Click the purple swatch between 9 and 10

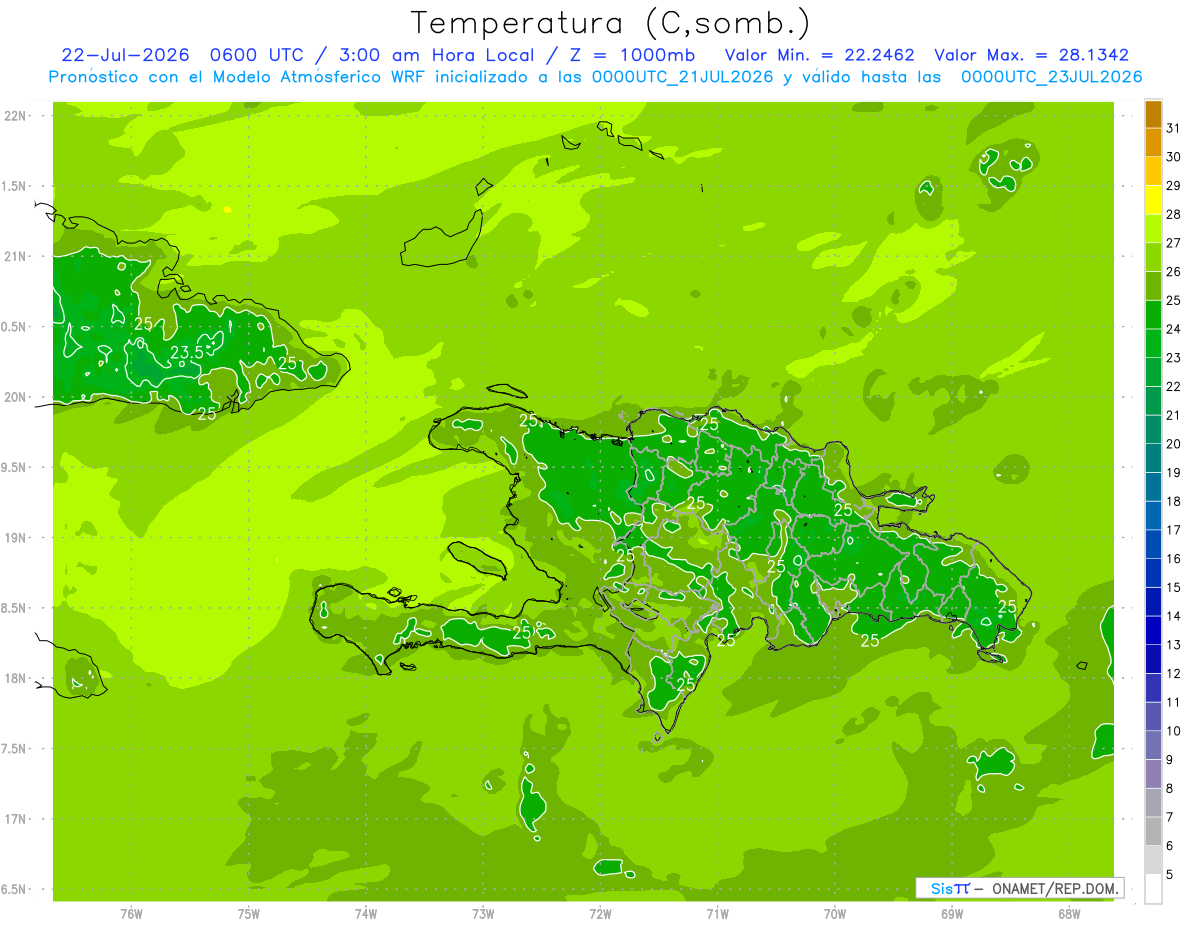[x=1153, y=745]
